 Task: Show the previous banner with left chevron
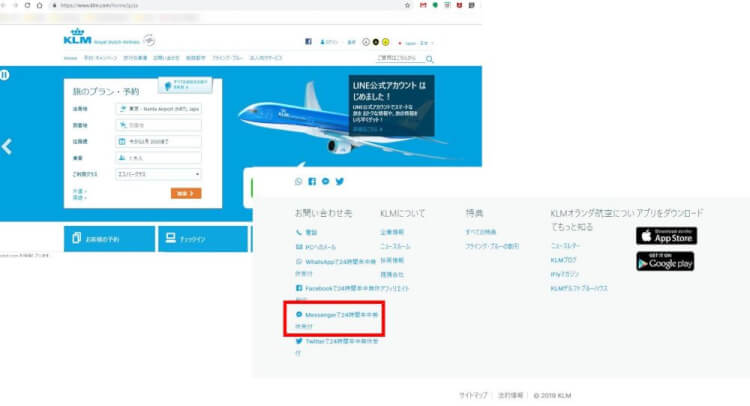click(7, 146)
